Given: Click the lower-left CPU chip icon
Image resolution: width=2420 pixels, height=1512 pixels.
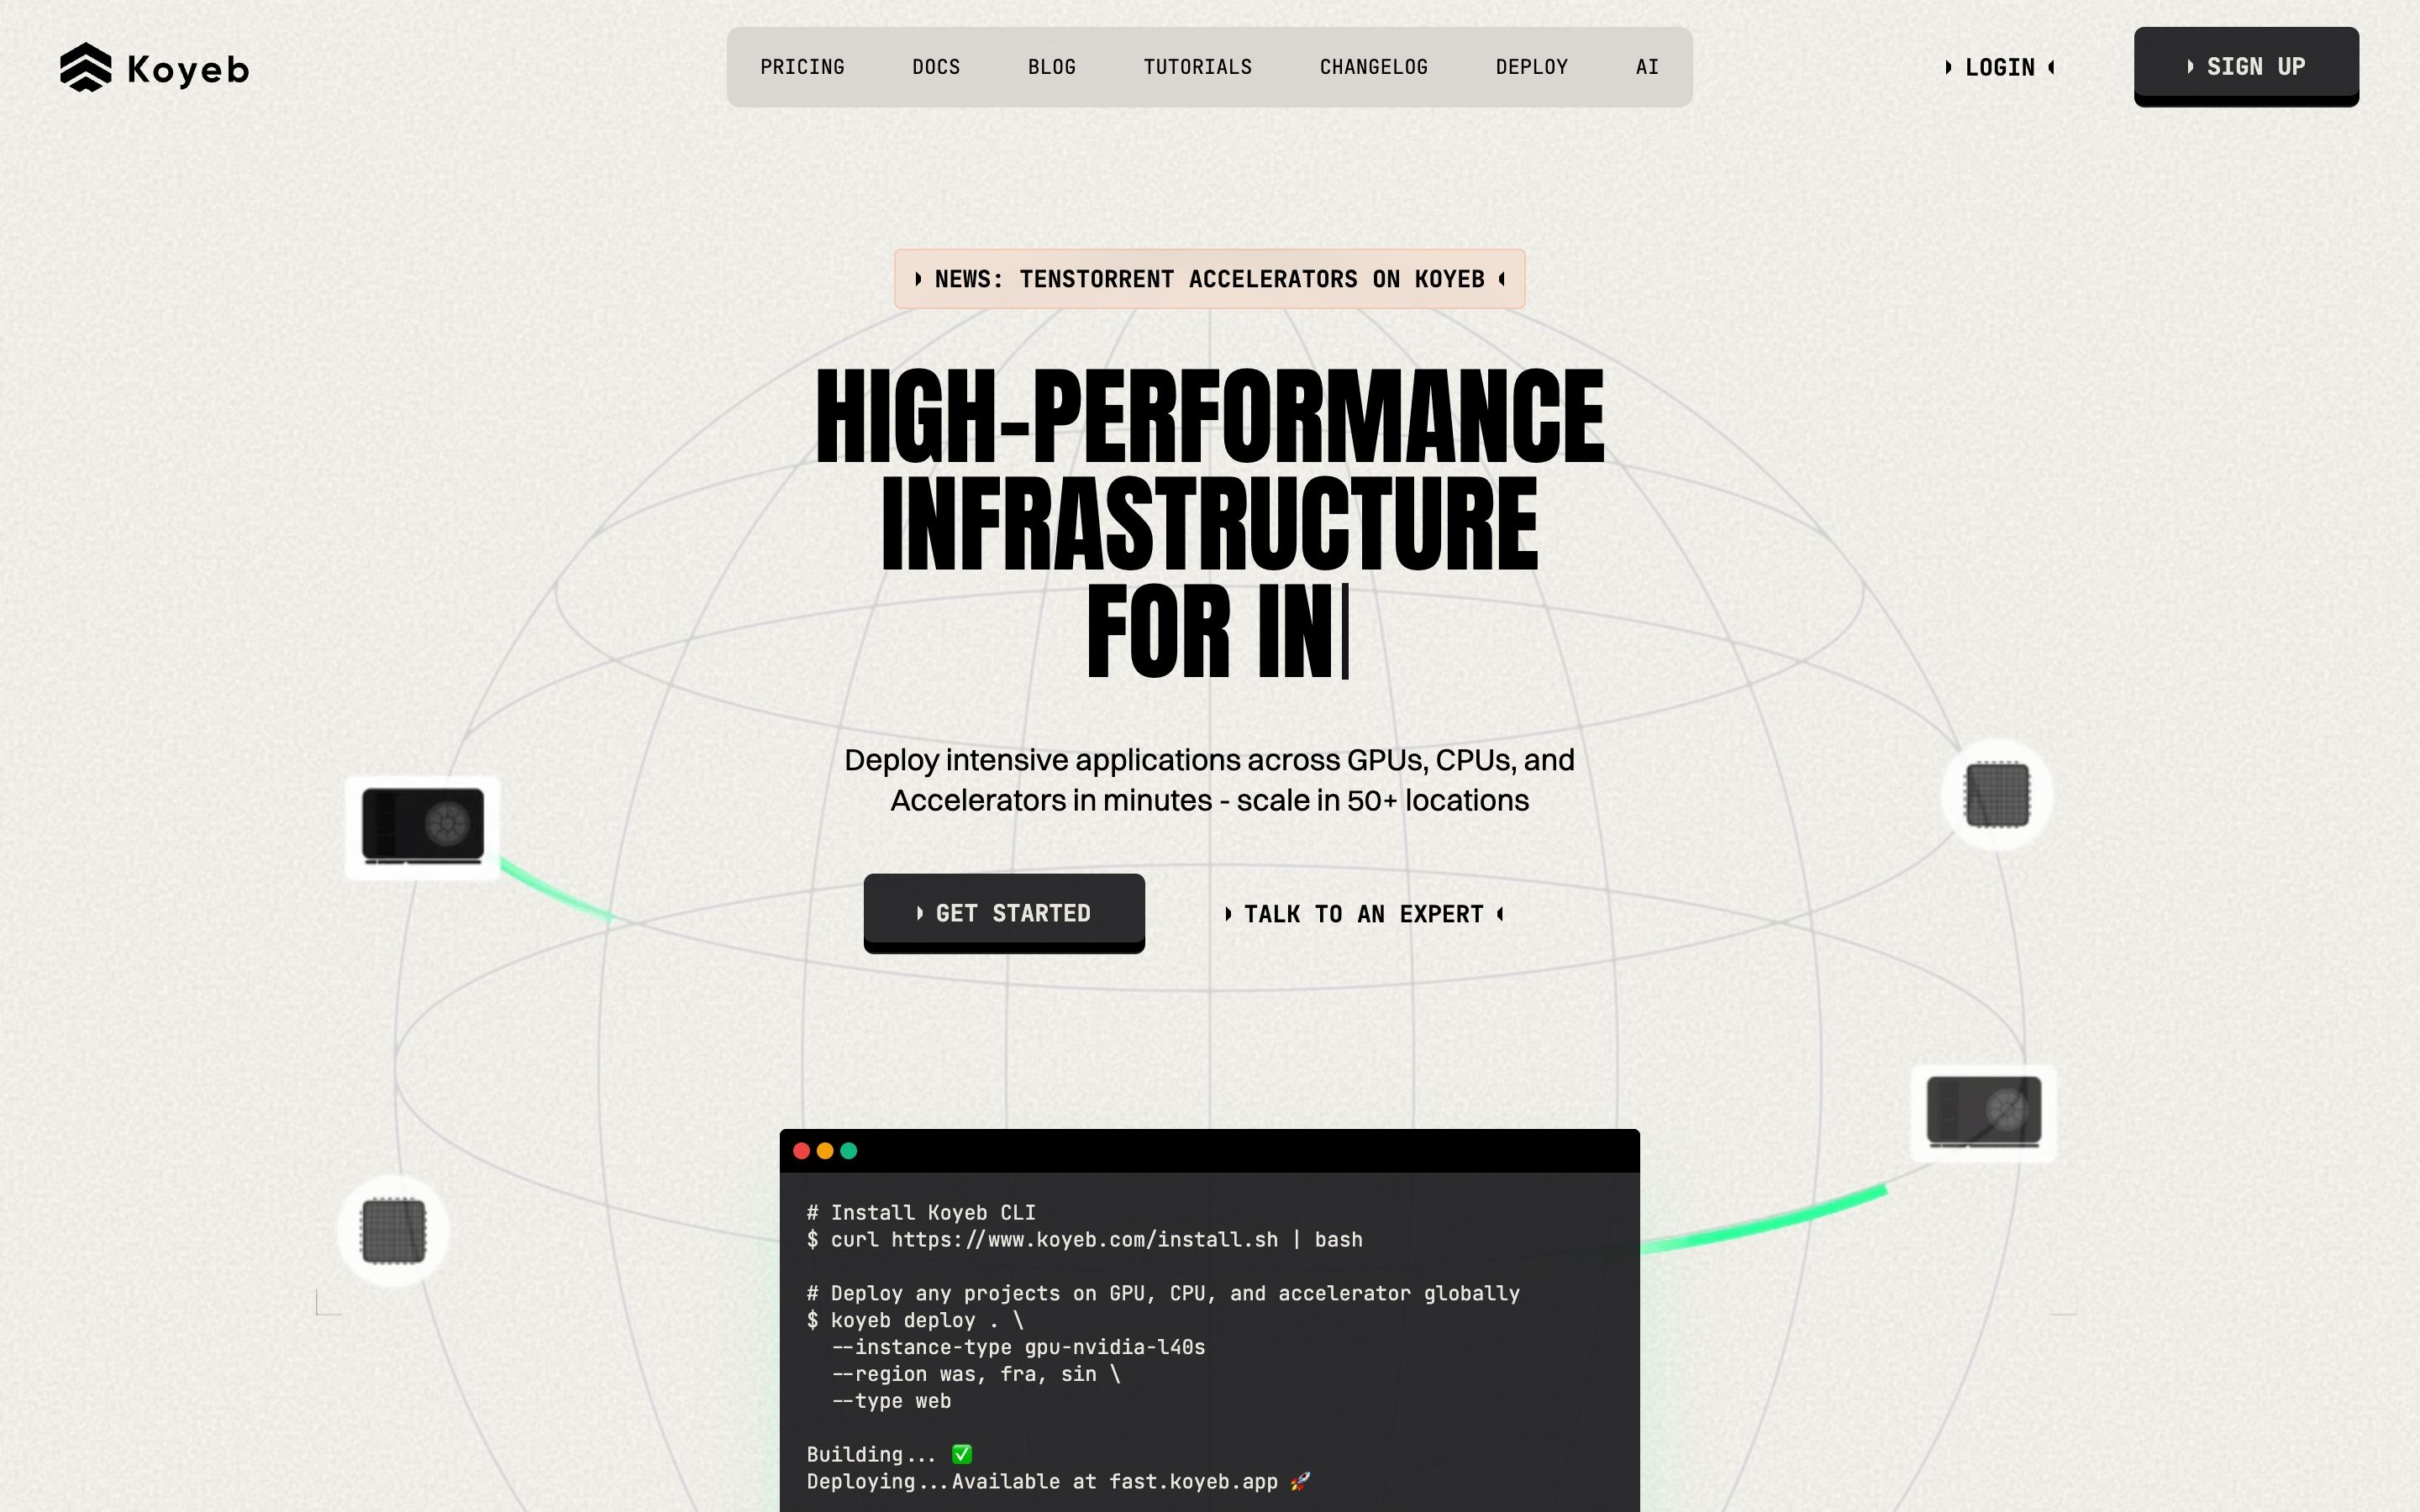Looking at the screenshot, I should pyautogui.click(x=393, y=1231).
